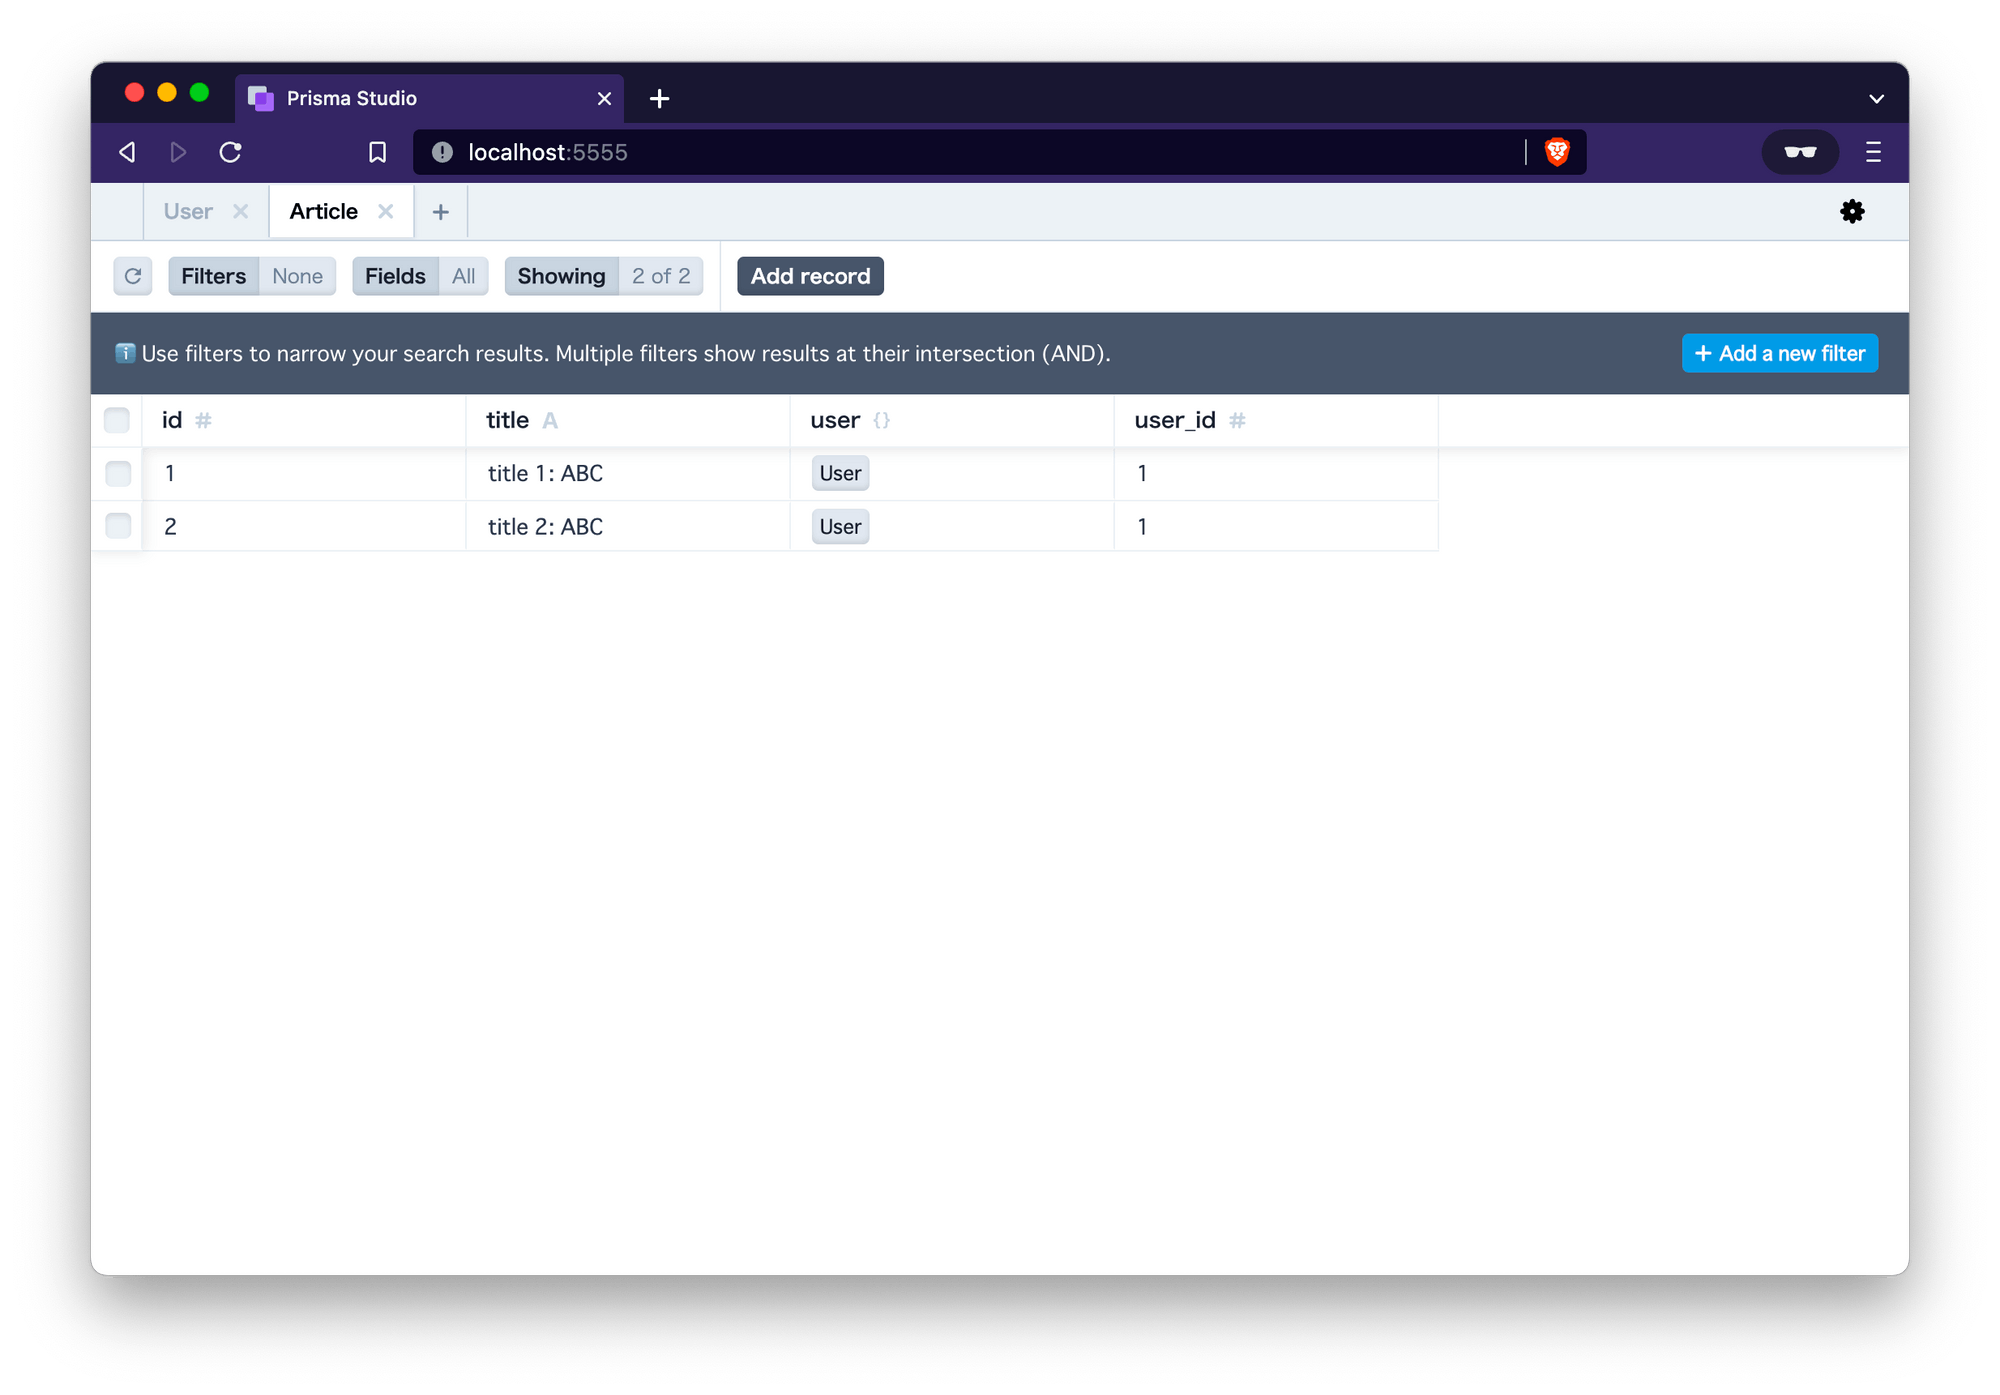Bookmark the page with the bookmark icon
Viewport: 2000px width, 1395px height.
point(377,152)
